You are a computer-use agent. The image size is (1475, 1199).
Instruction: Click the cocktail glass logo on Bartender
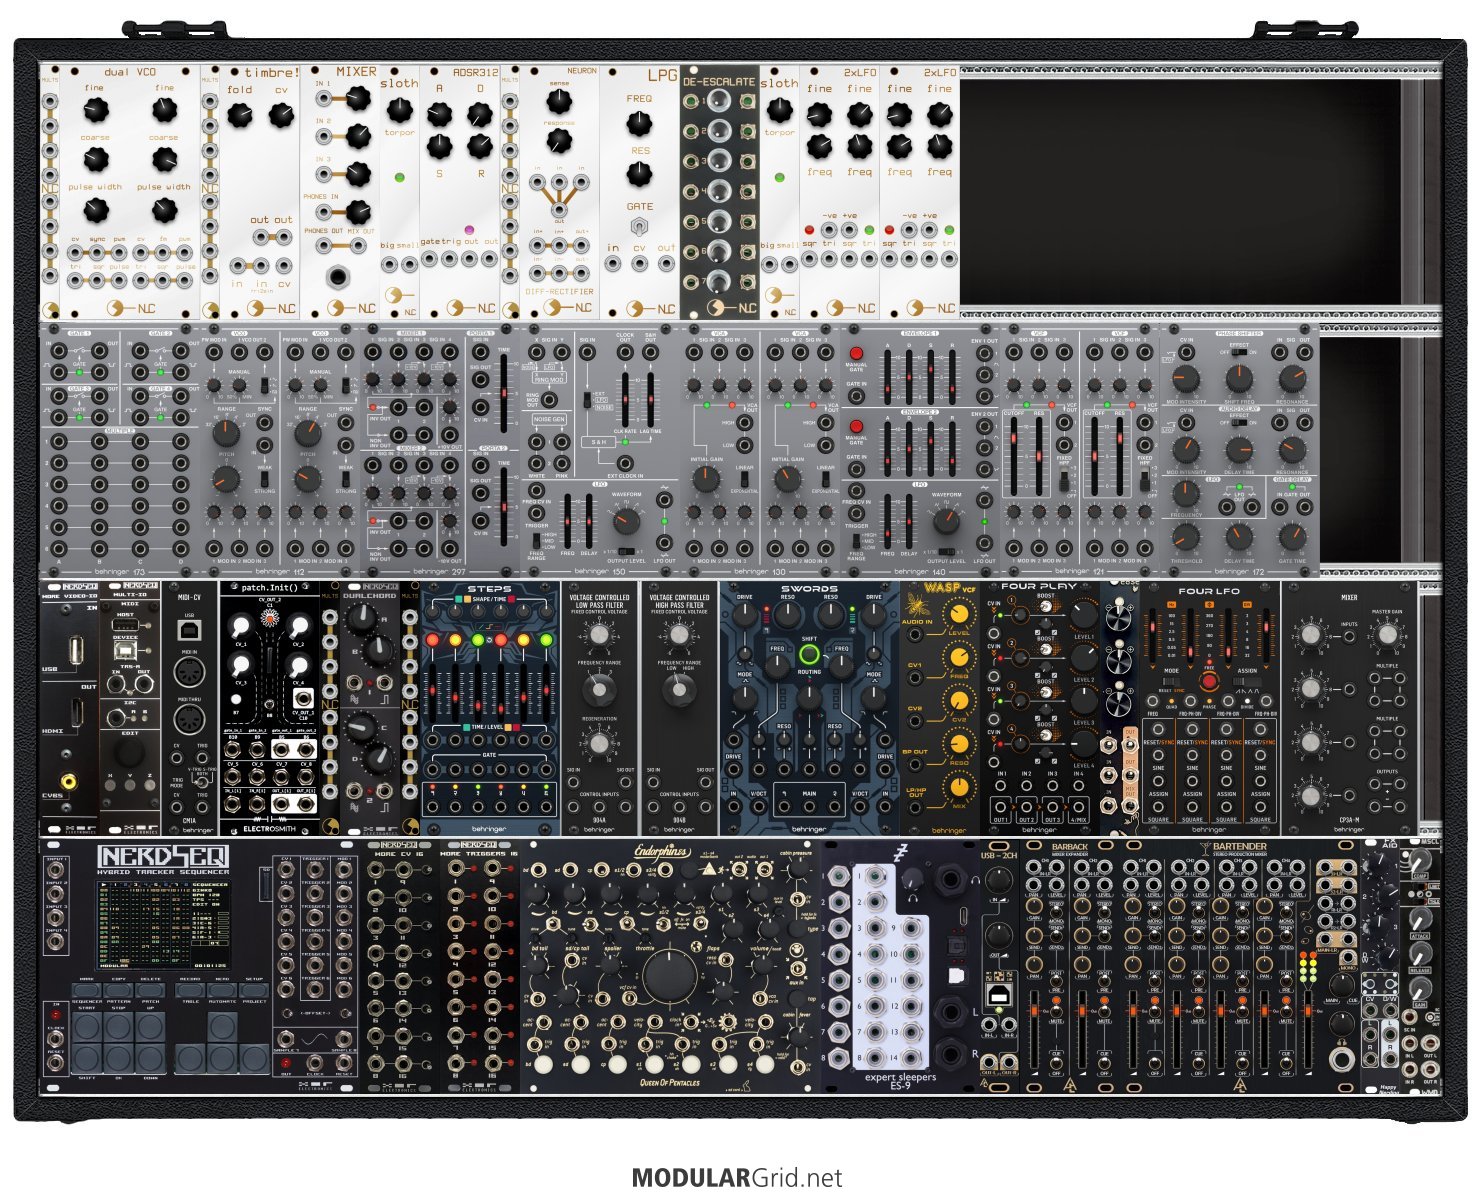click(1204, 847)
